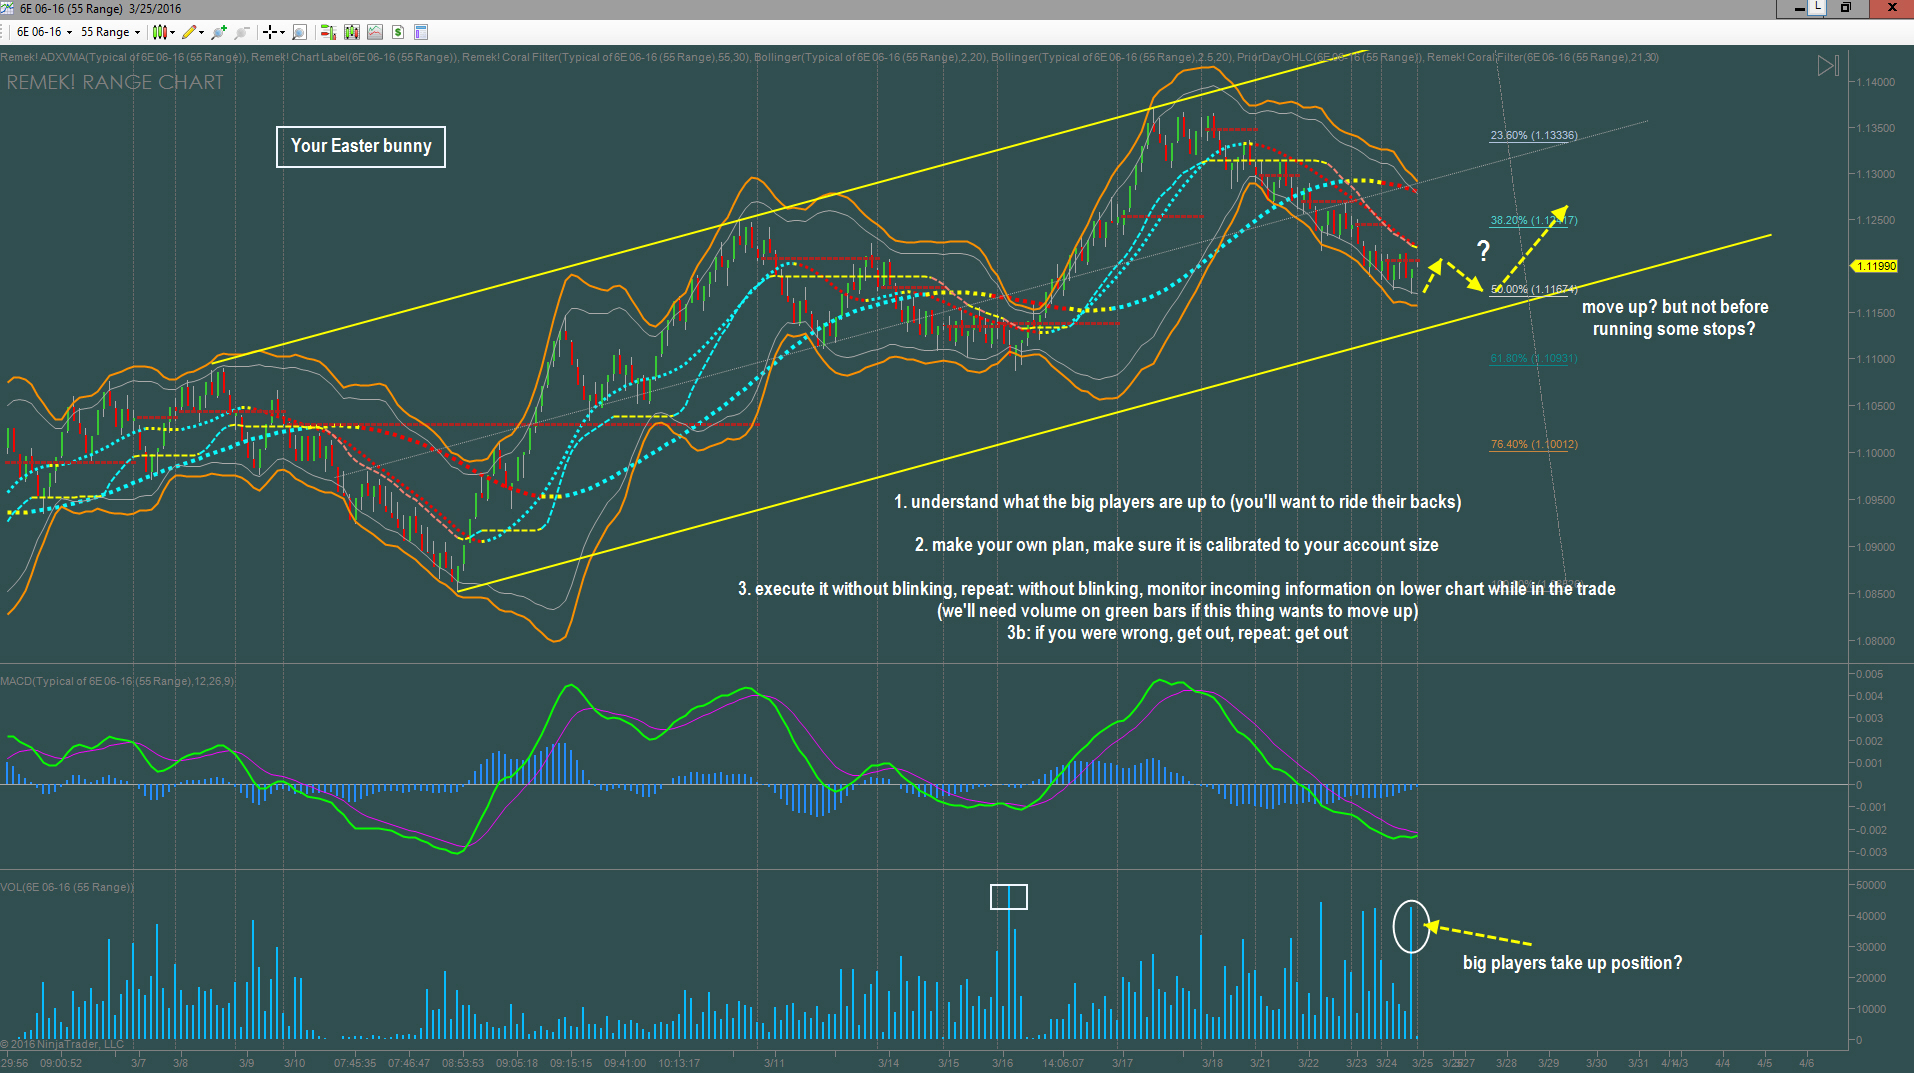Open the chart Properties icon
The image size is (1914, 1073).
[421, 32]
